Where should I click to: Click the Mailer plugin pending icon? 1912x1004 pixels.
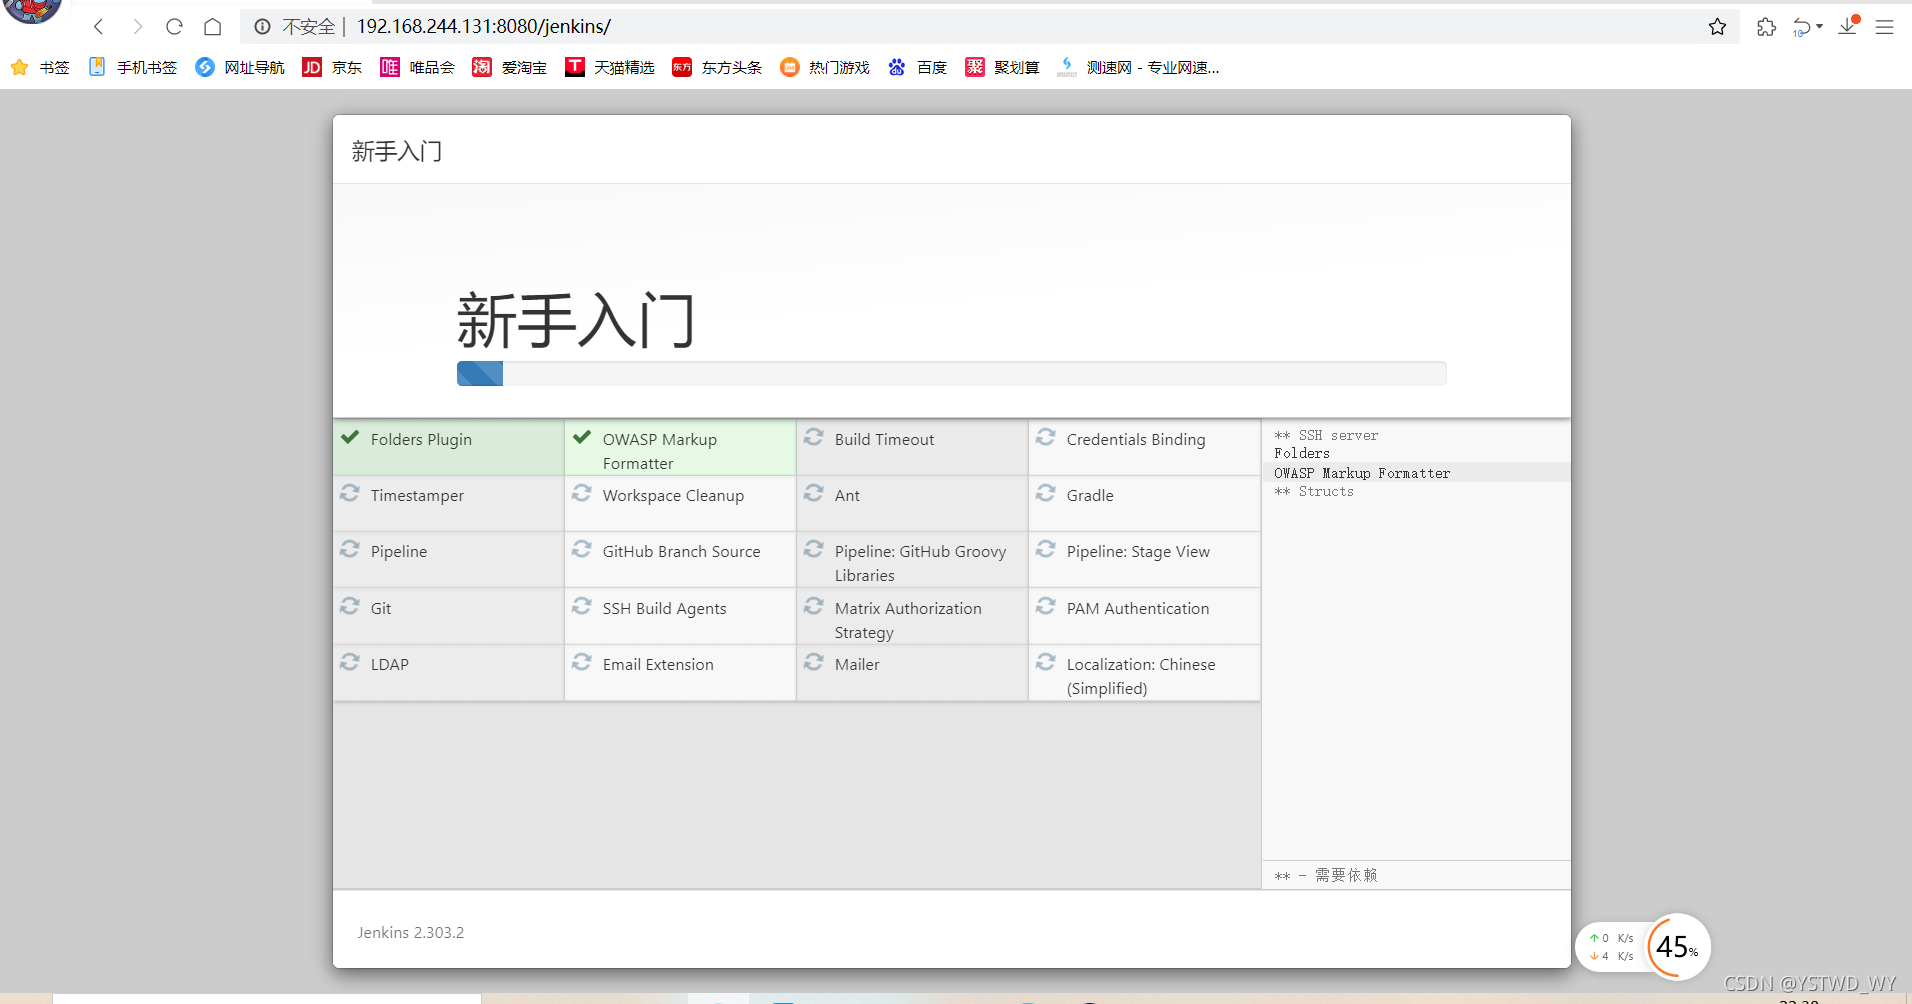pos(814,662)
